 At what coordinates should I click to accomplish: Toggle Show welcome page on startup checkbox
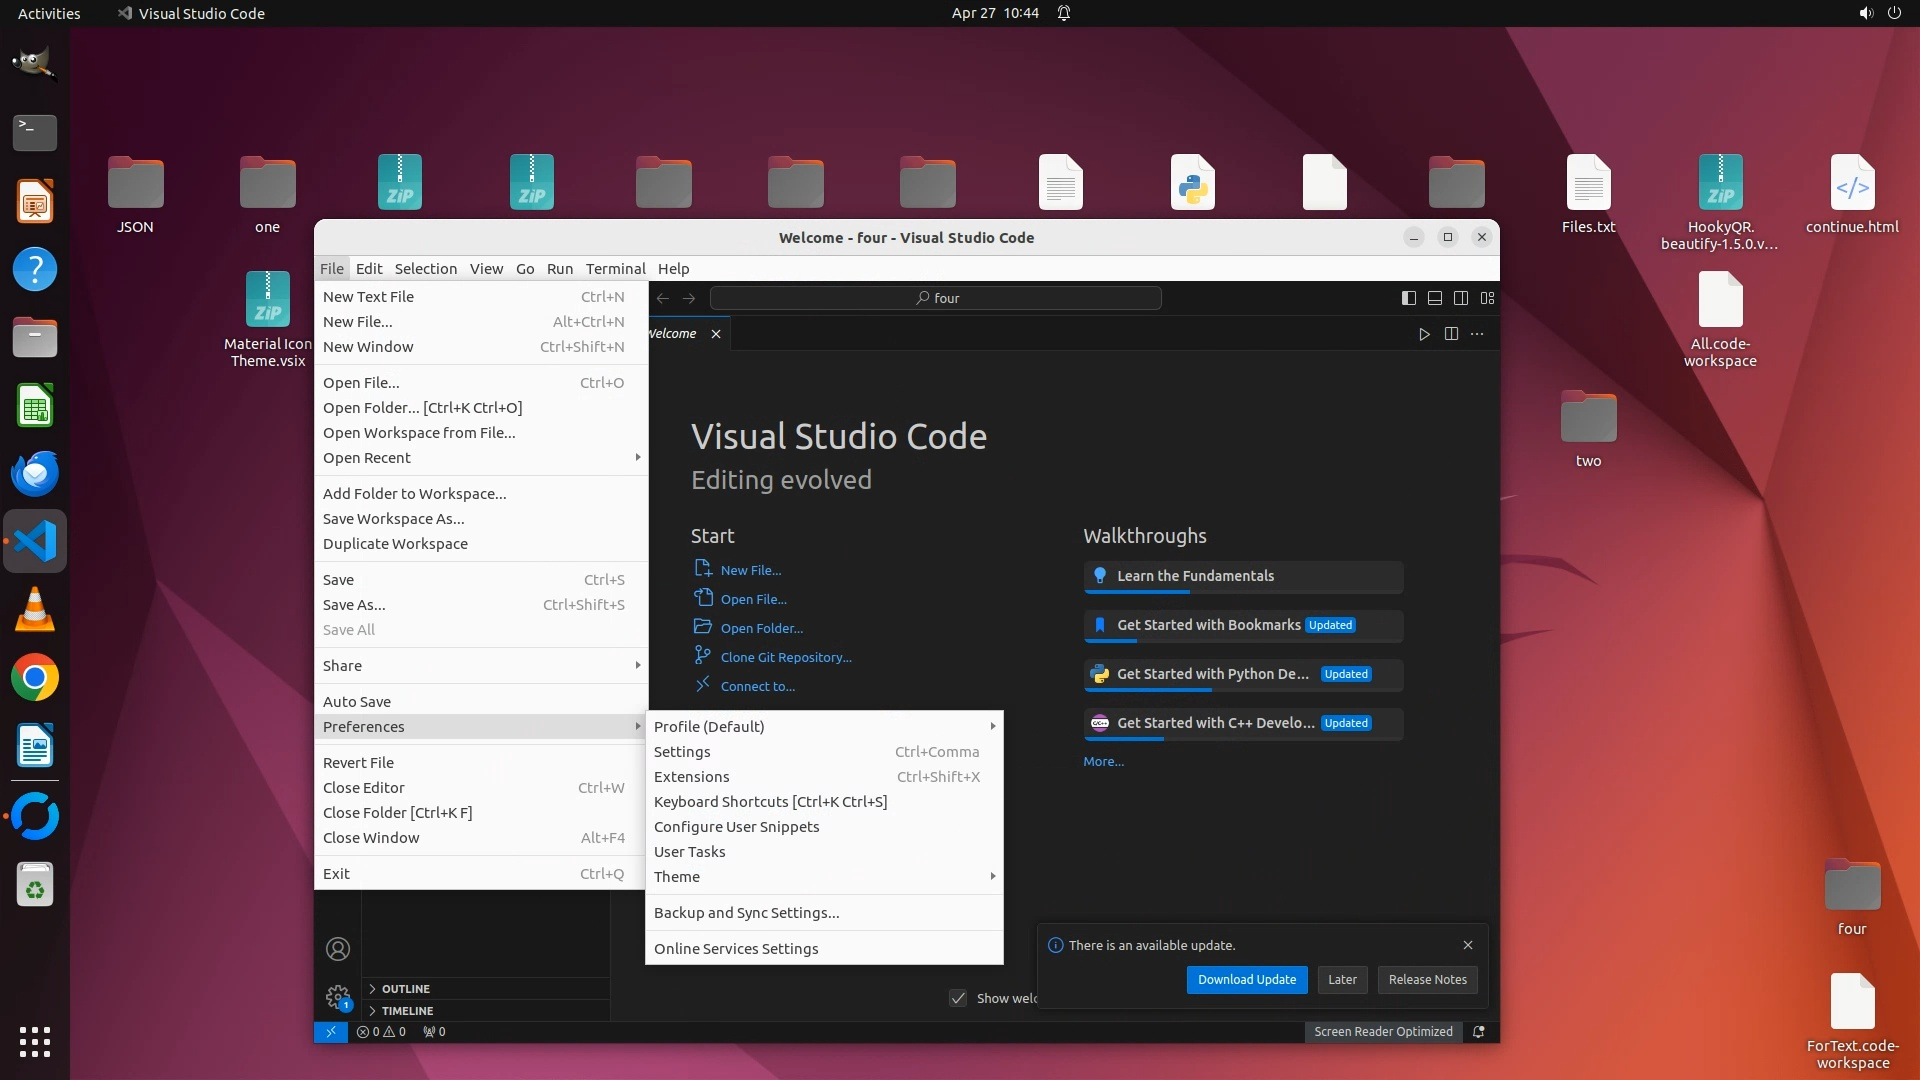(958, 998)
